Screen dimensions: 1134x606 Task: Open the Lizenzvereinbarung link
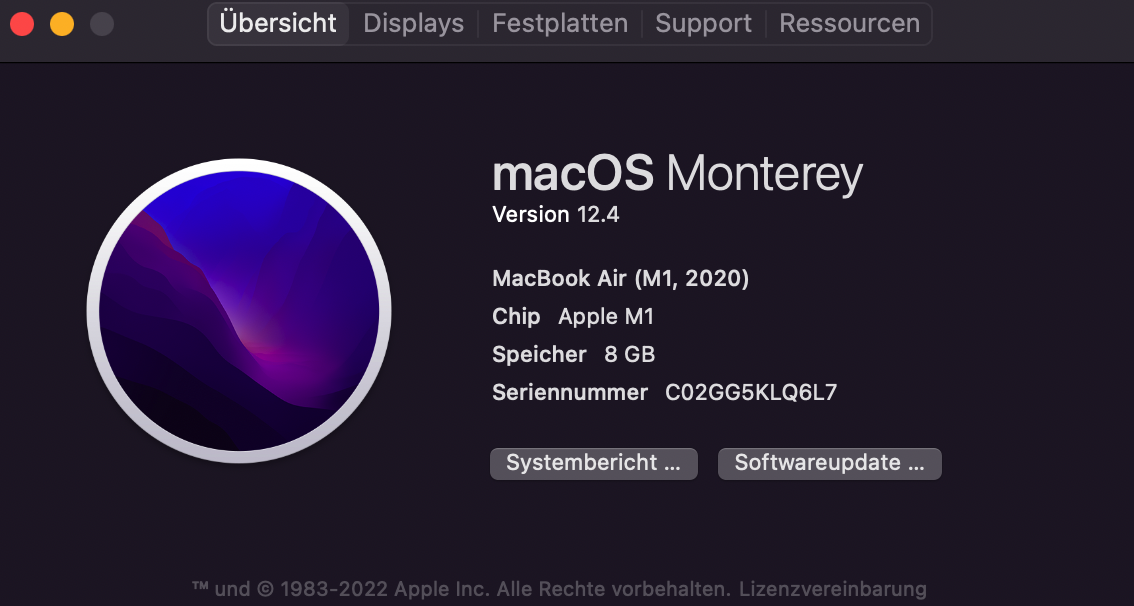point(833,589)
